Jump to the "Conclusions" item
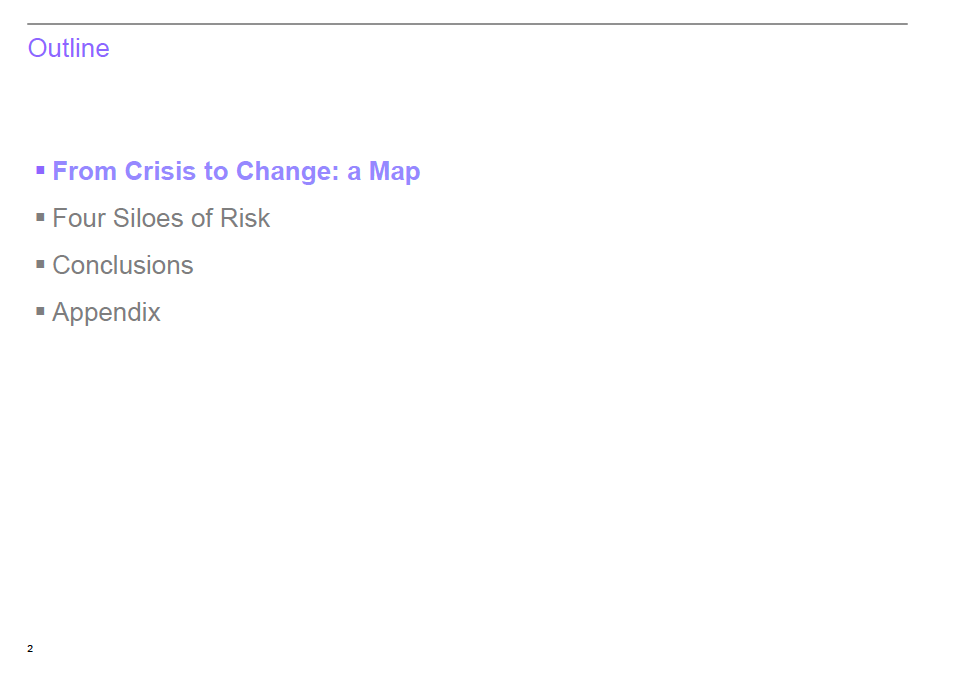Viewport: 965px width, 694px height. [122, 265]
